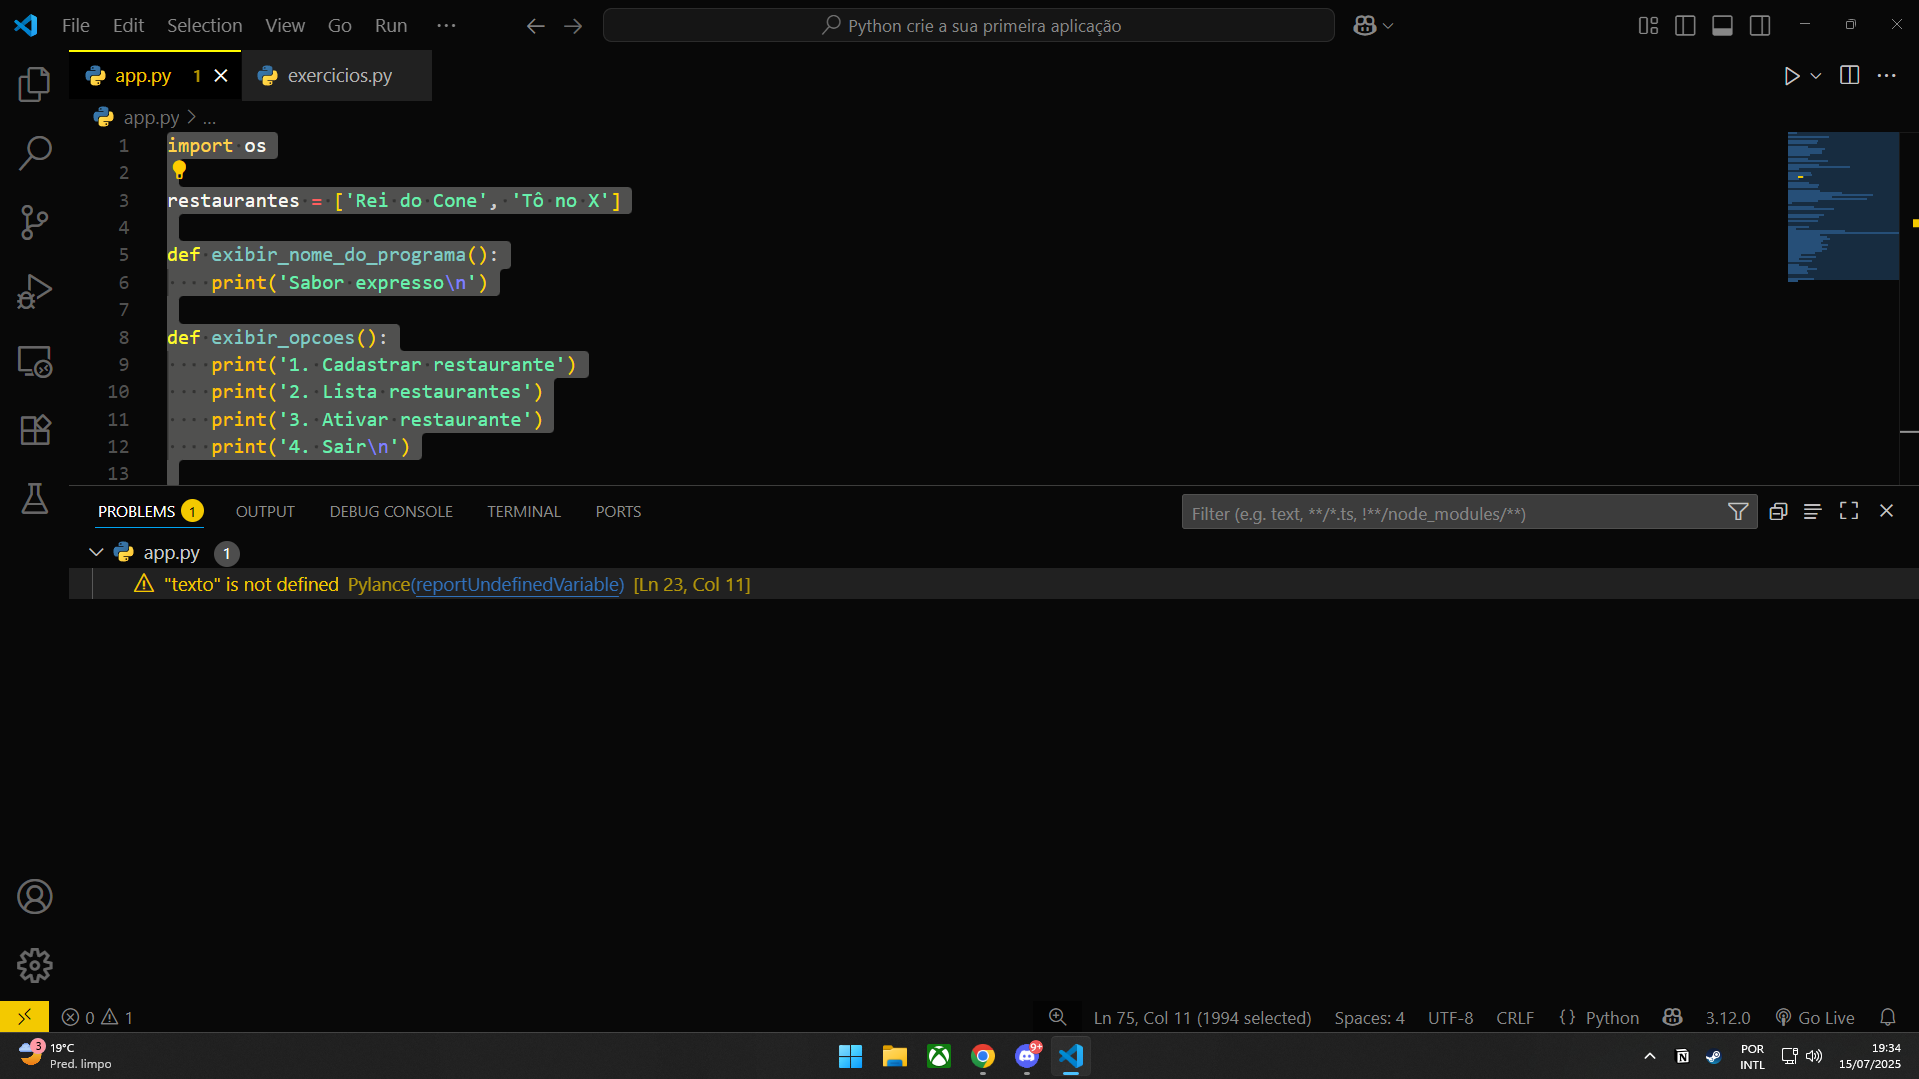Click the zoom icon in status bar
Image resolution: width=1919 pixels, height=1079 pixels.
coord(1057,1017)
